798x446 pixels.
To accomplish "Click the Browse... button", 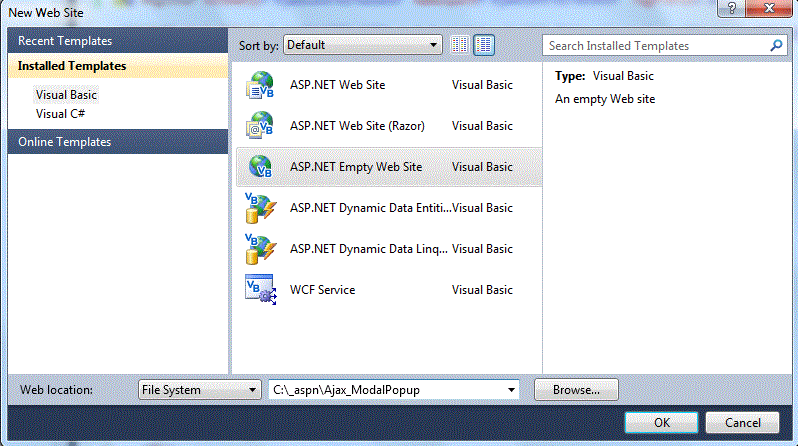I will pos(576,390).
